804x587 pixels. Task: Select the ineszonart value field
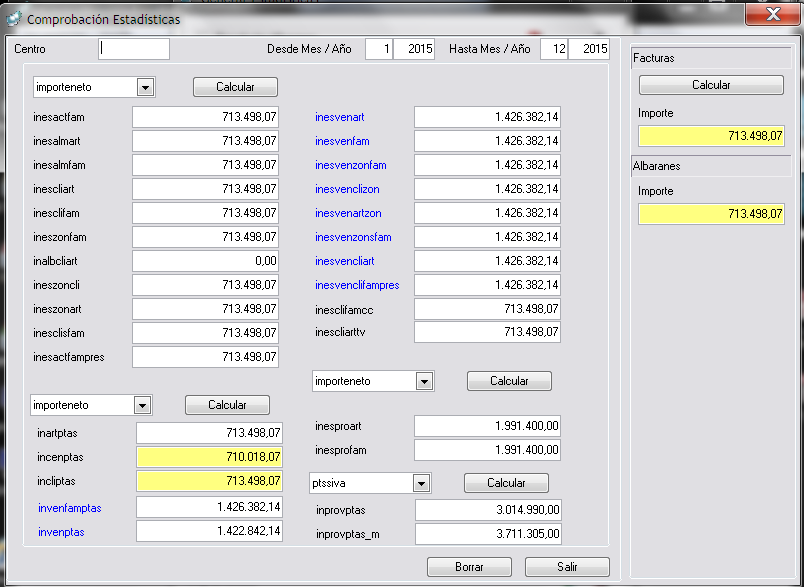(206, 309)
